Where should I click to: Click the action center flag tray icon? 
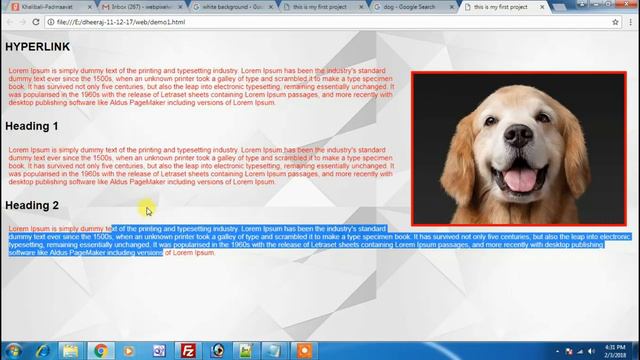569,351
